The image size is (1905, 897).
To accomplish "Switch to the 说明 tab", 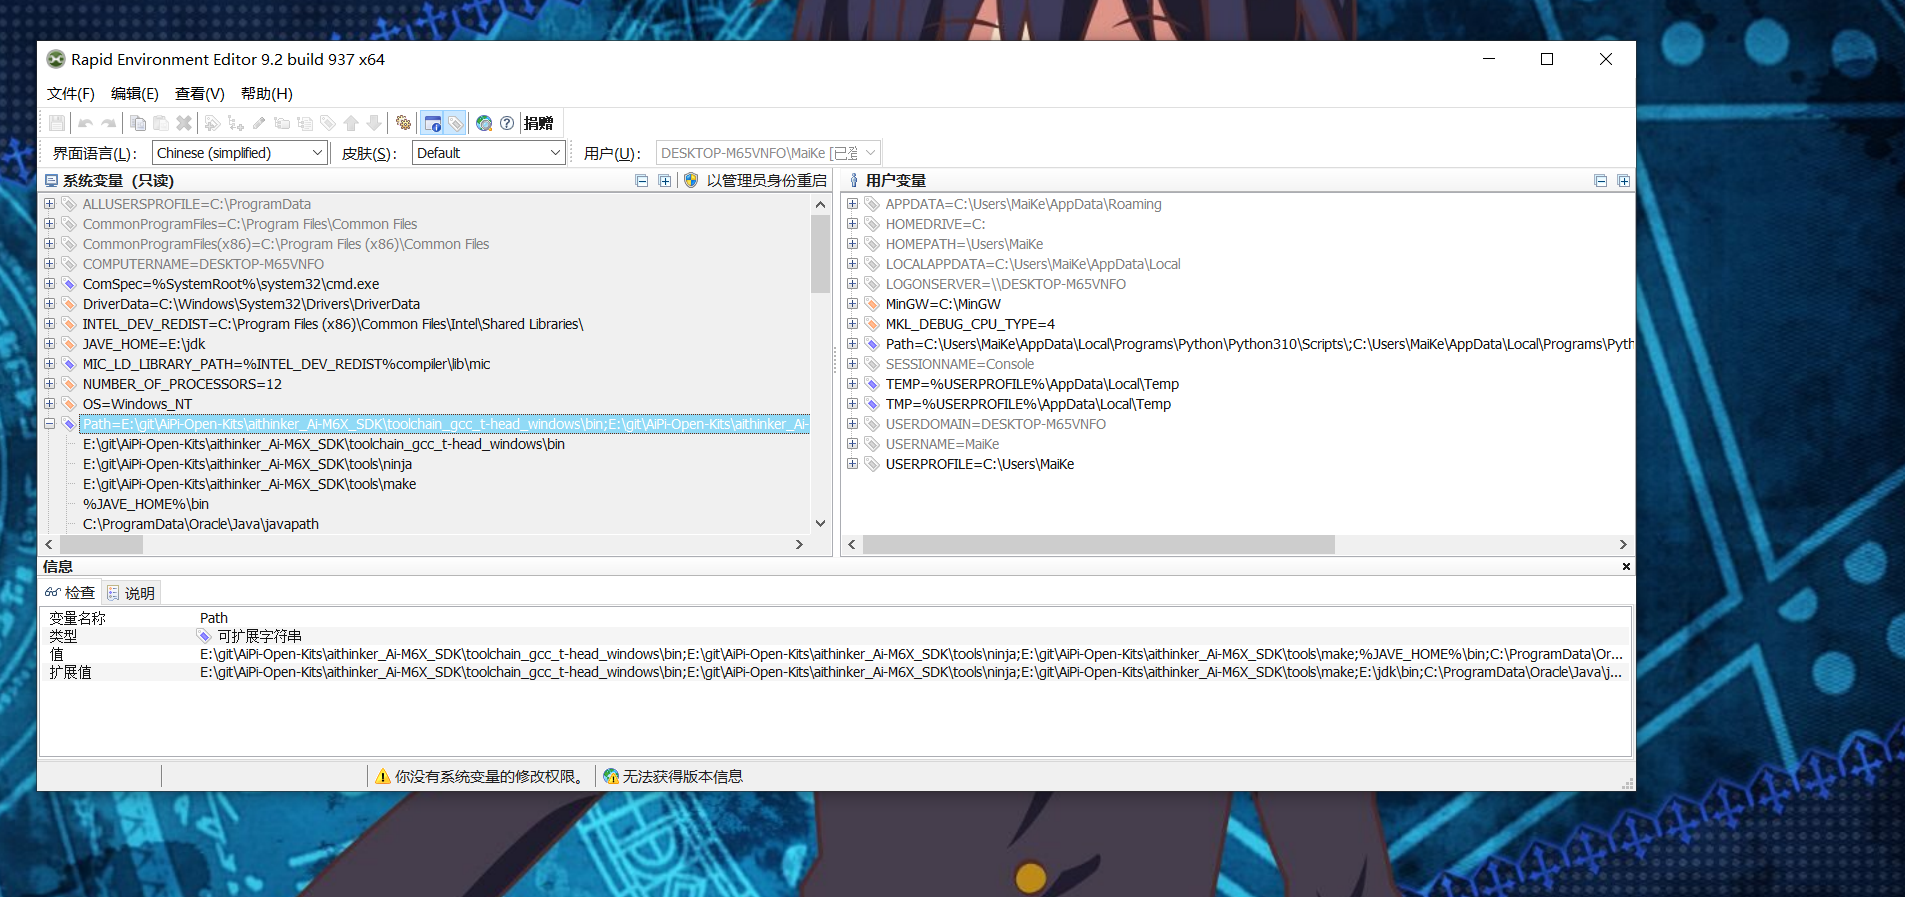I will tap(131, 593).
